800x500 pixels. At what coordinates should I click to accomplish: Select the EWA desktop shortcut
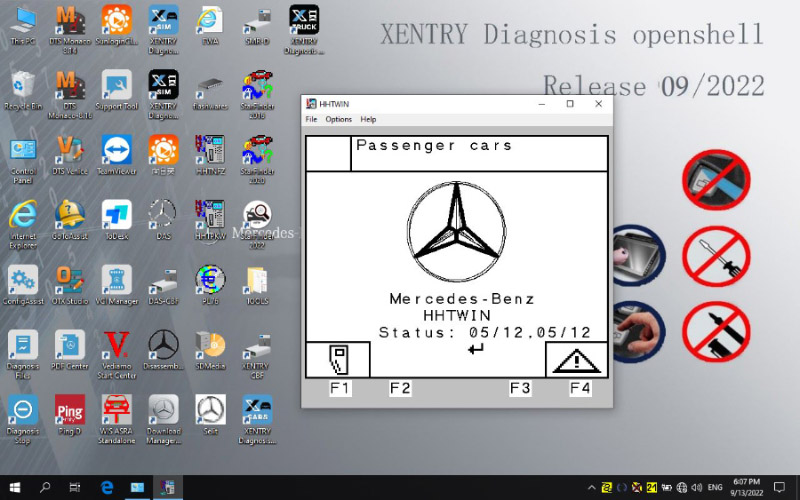point(210,26)
